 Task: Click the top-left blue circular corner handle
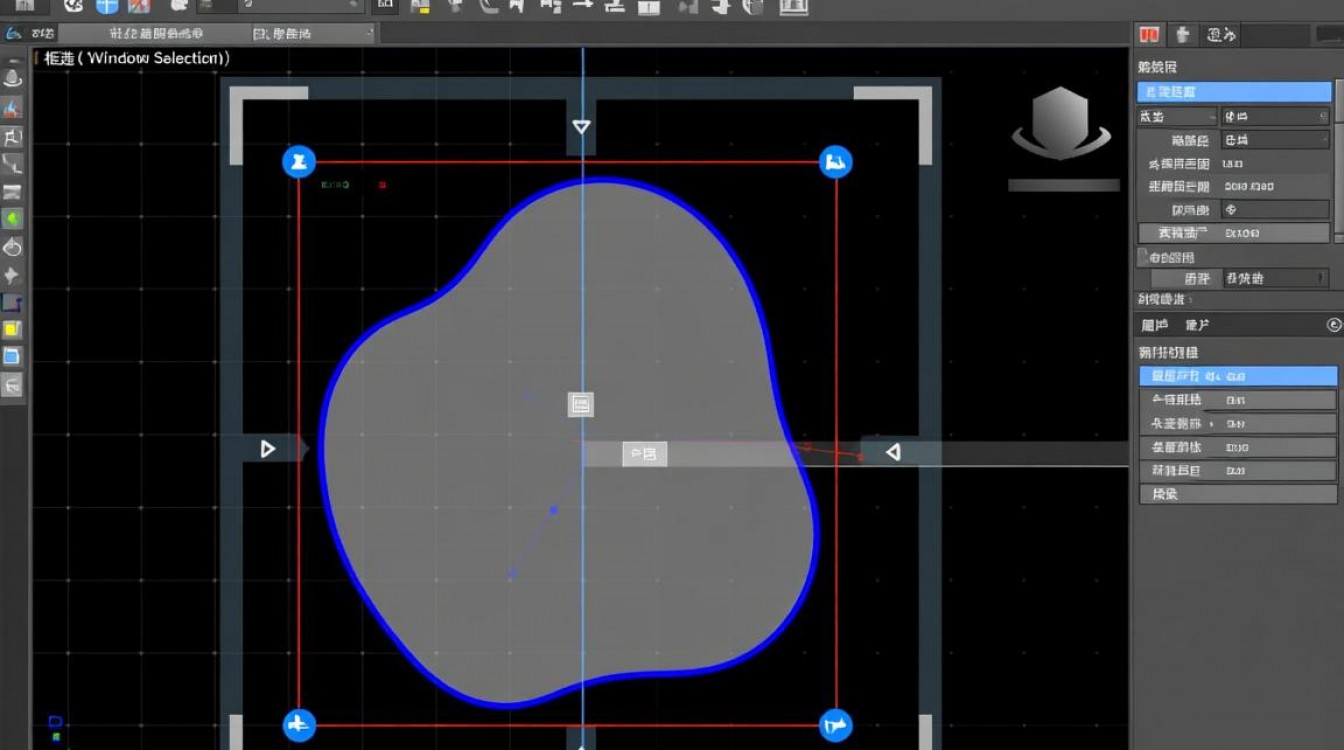coord(299,162)
